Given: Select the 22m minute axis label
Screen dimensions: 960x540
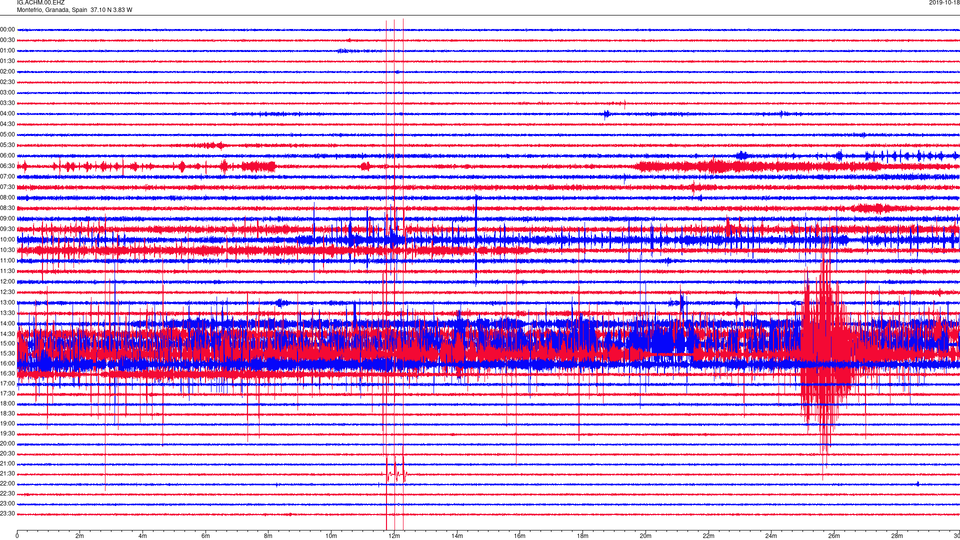Looking at the screenshot, I should (x=708, y=536).
